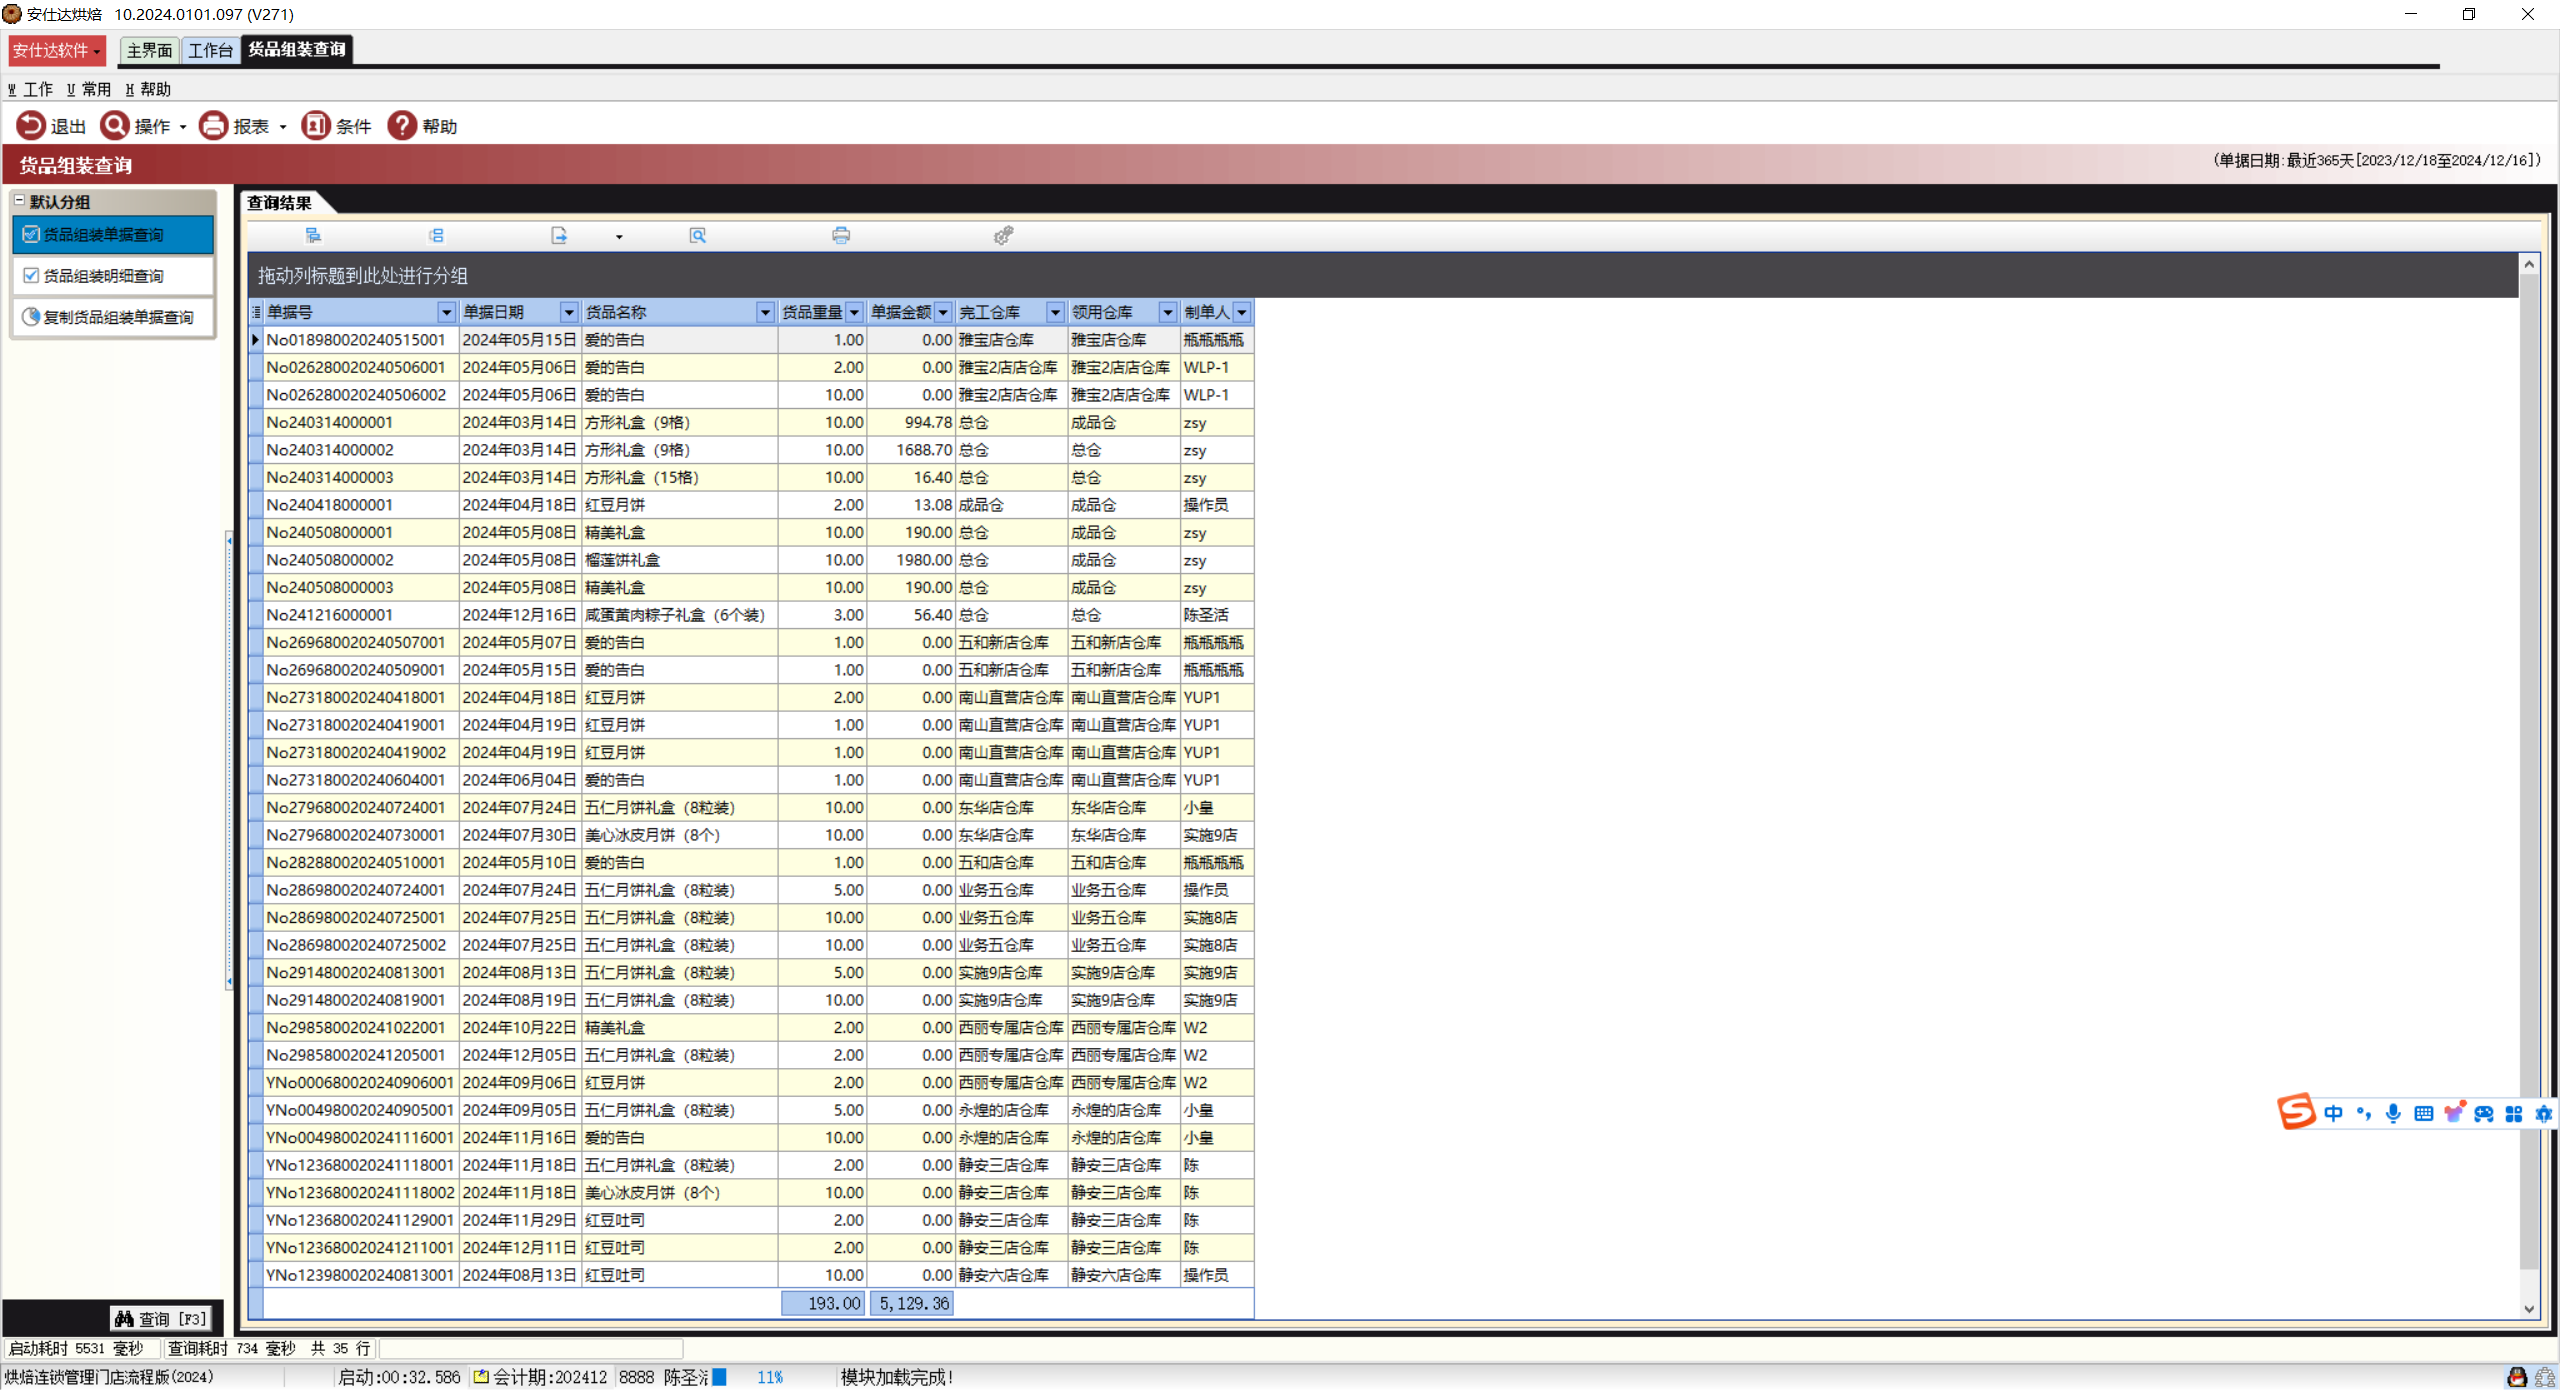The width and height of the screenshot is (2560, 1390).
Task: Open the 单据号 column filter dropdown
Action: (x=446, y=312)
